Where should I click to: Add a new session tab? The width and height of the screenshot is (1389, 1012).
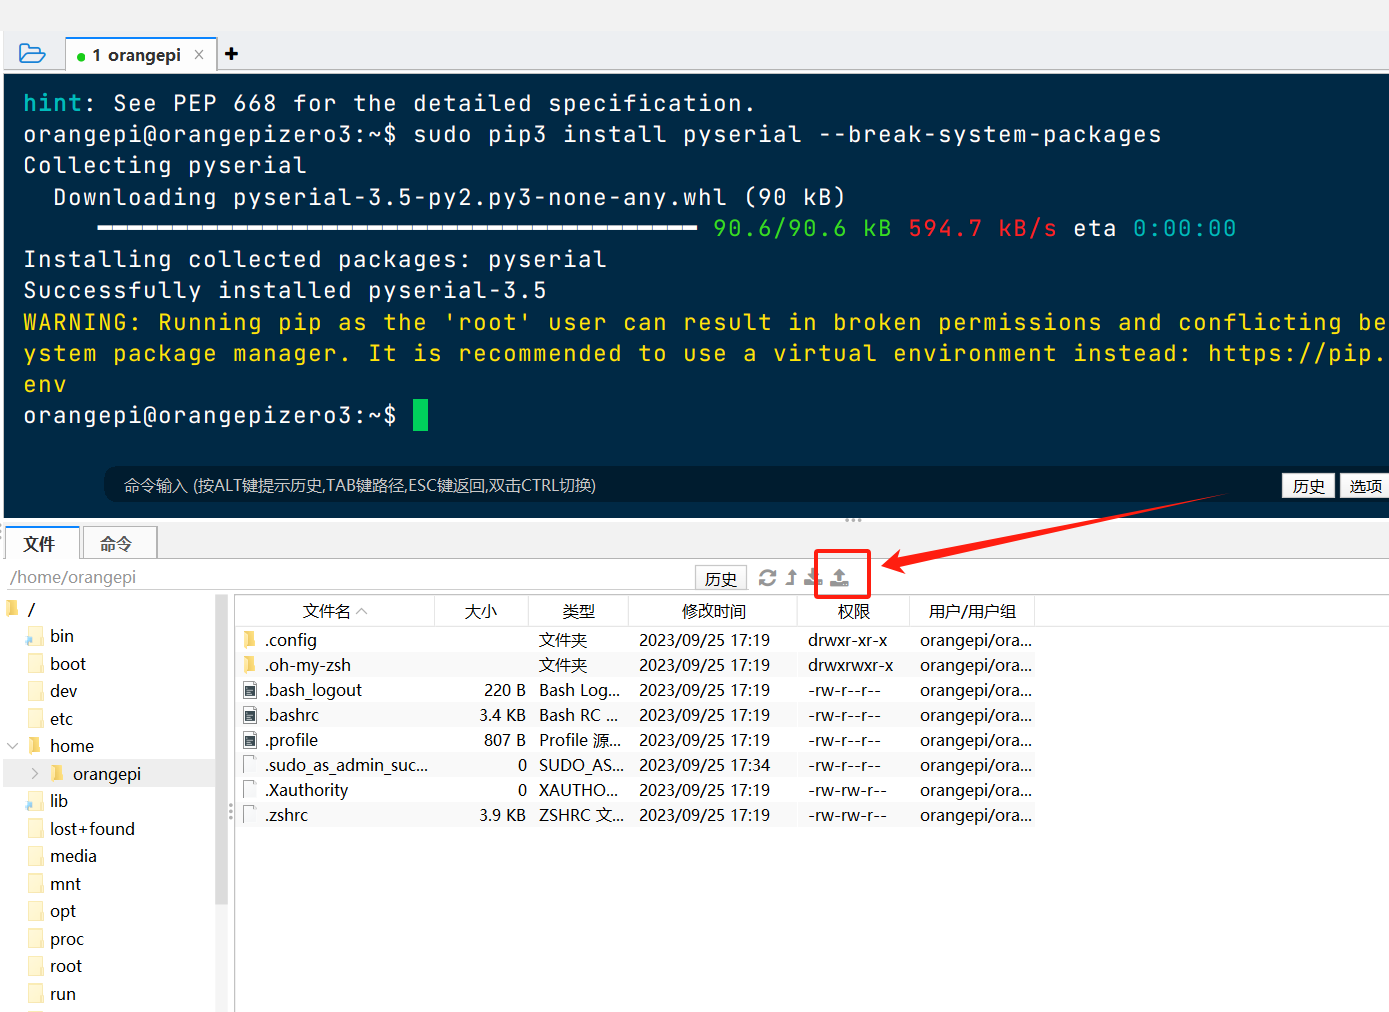pos(231,54)
